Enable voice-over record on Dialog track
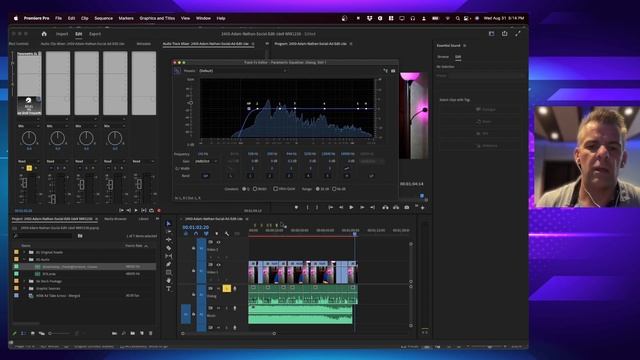The image size is (640, 360). (x=235, y=289)
